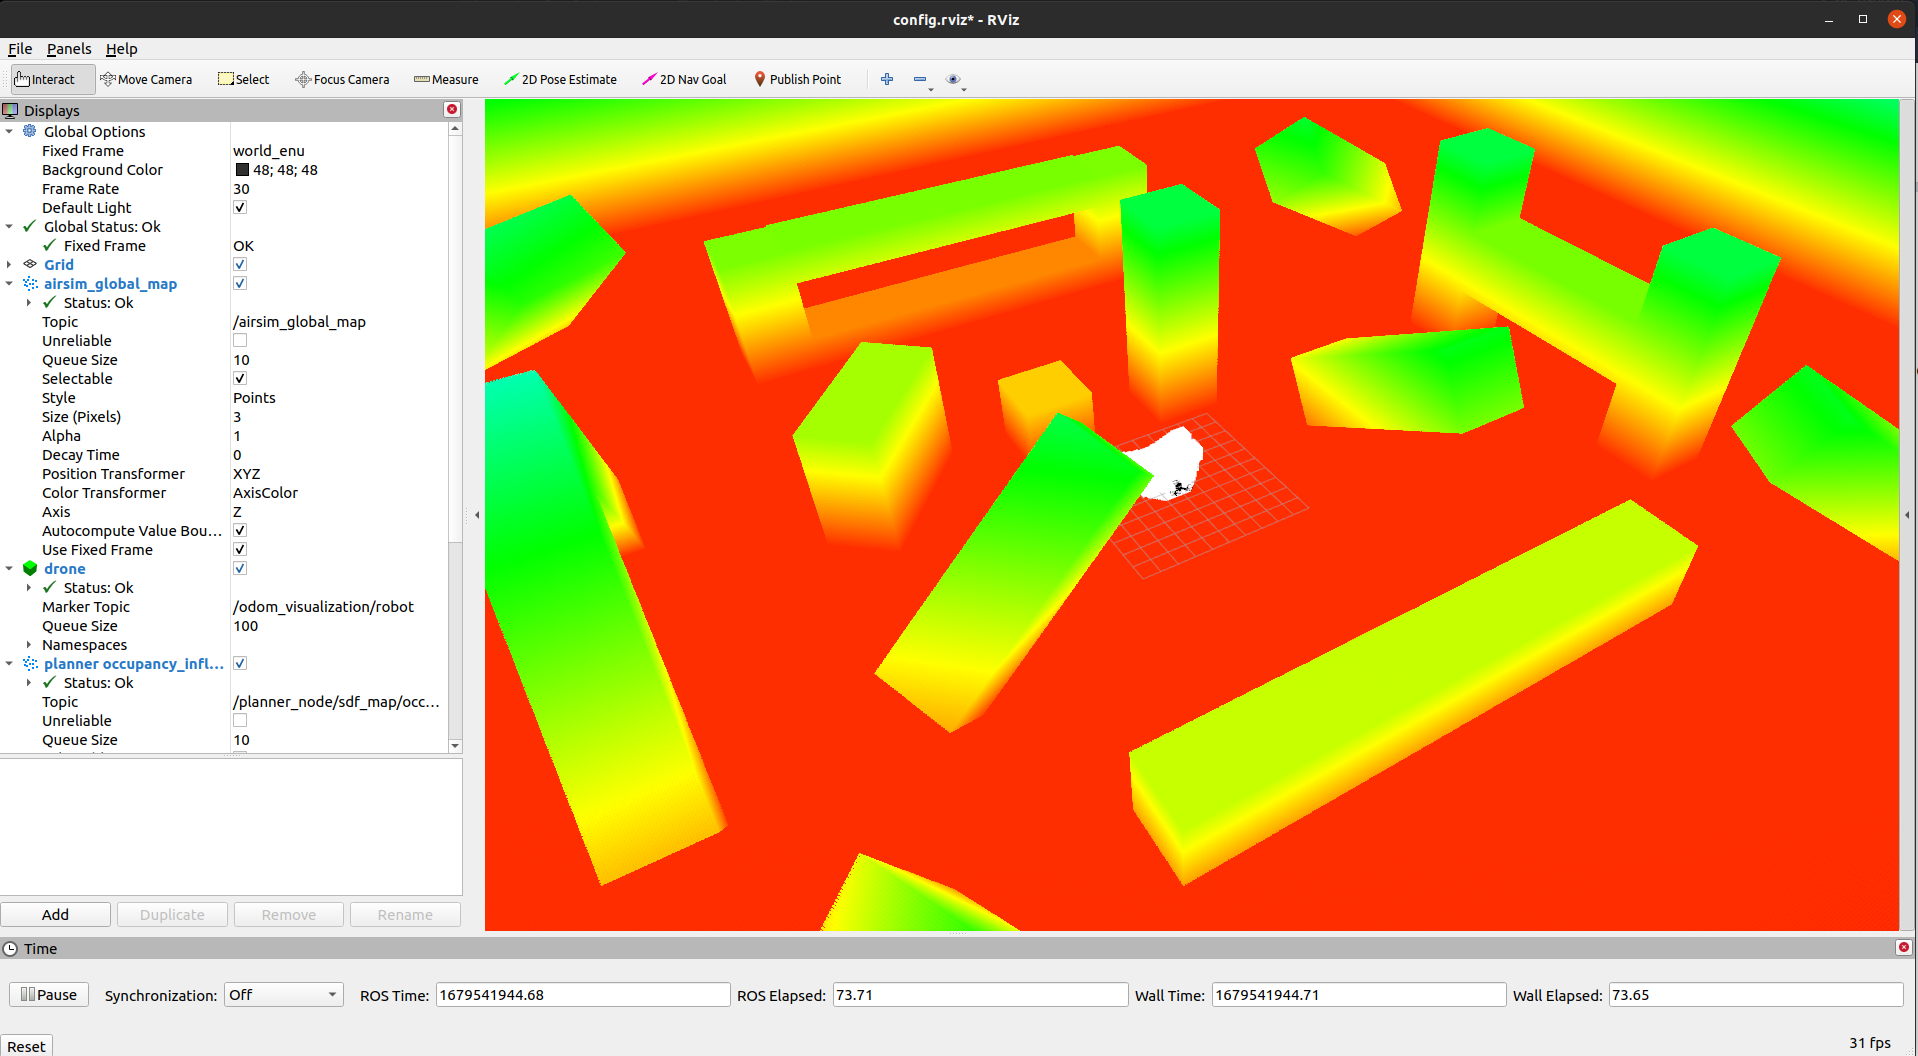Viewport: 1918px width, 1056px height.
Task: Click the Wall Elapsed field
Action: coord(1755,994)
